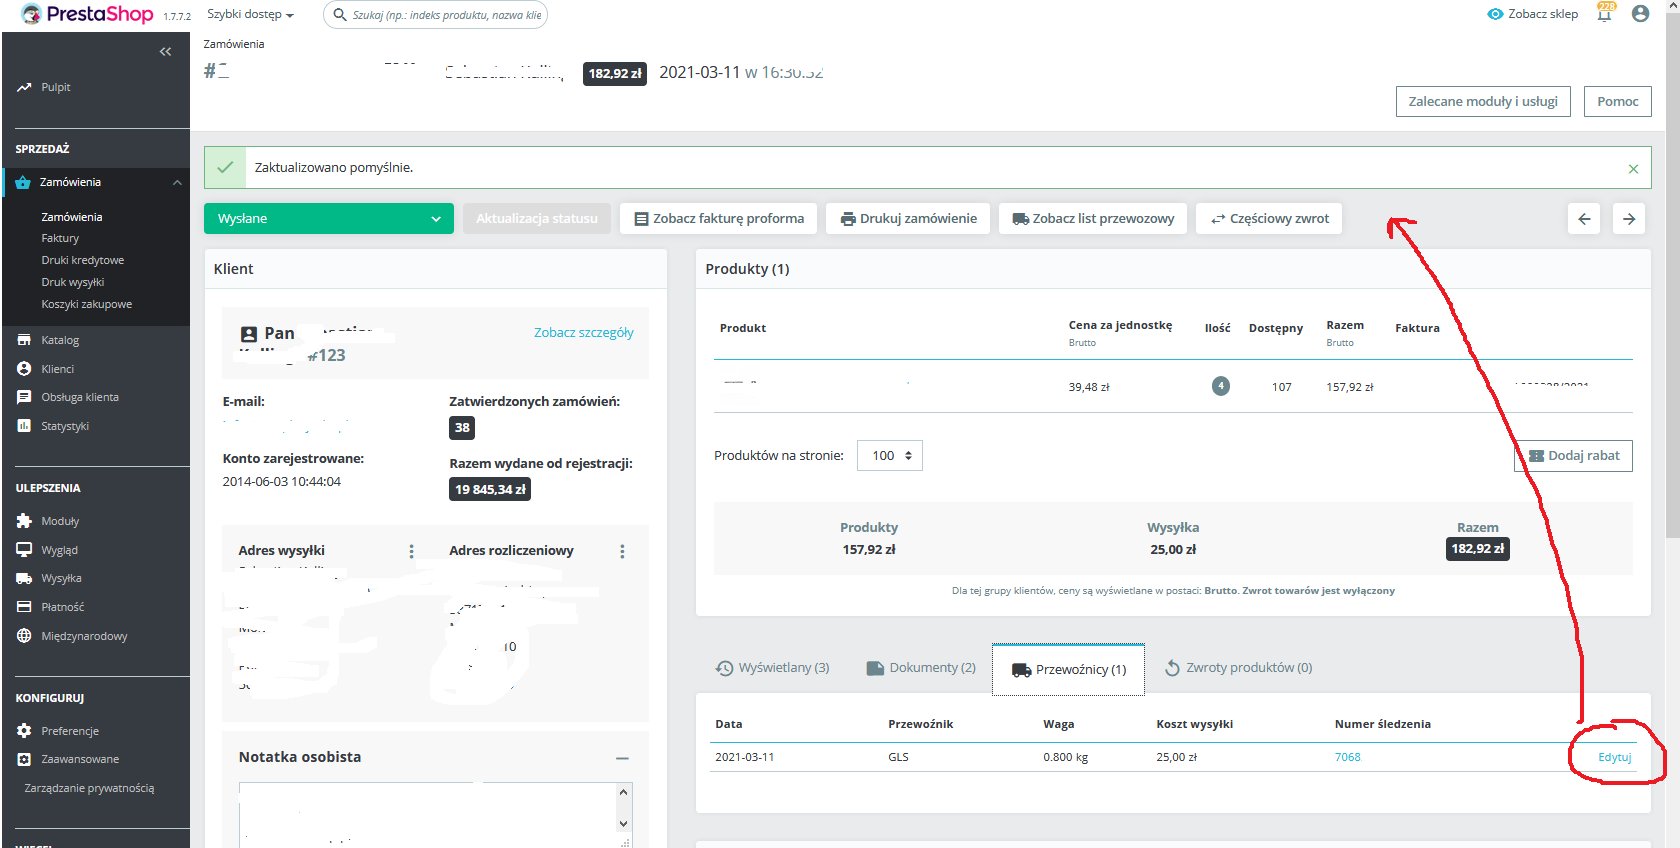
Task: Open shipping address options menu
Action: click(x=411, y=551)
